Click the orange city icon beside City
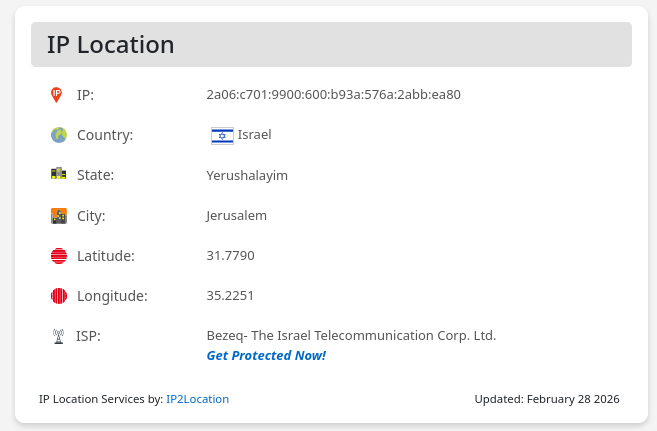This screenshot has width=657, height=431. click(58, 215)
